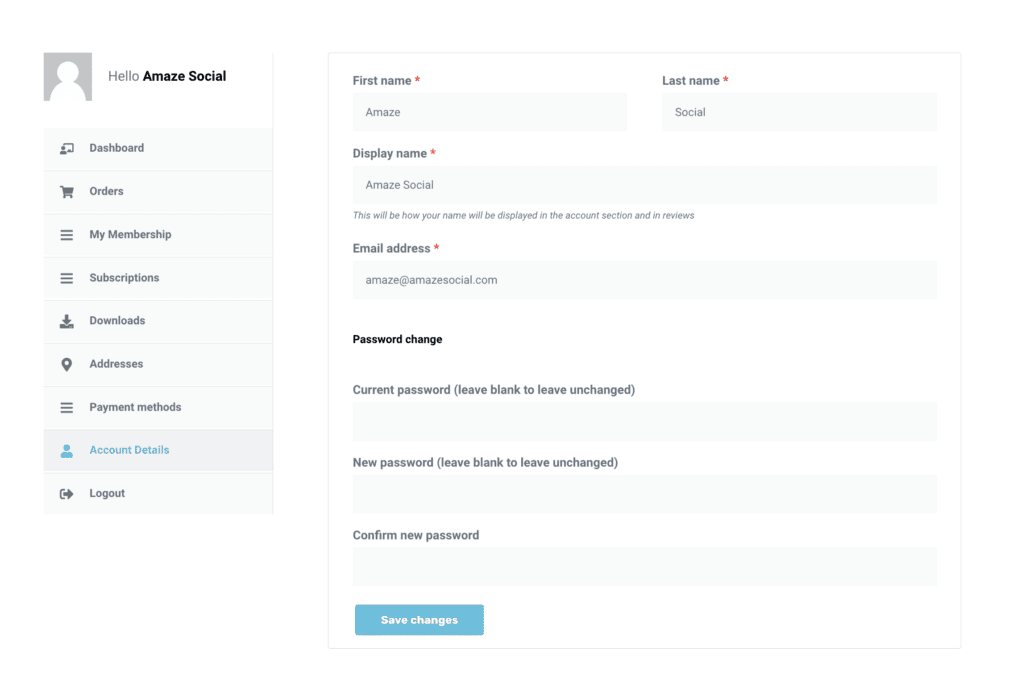Screen dimensions: 1030x679
Task: Open the Orders menu item
Action: [x=158, y=192]
